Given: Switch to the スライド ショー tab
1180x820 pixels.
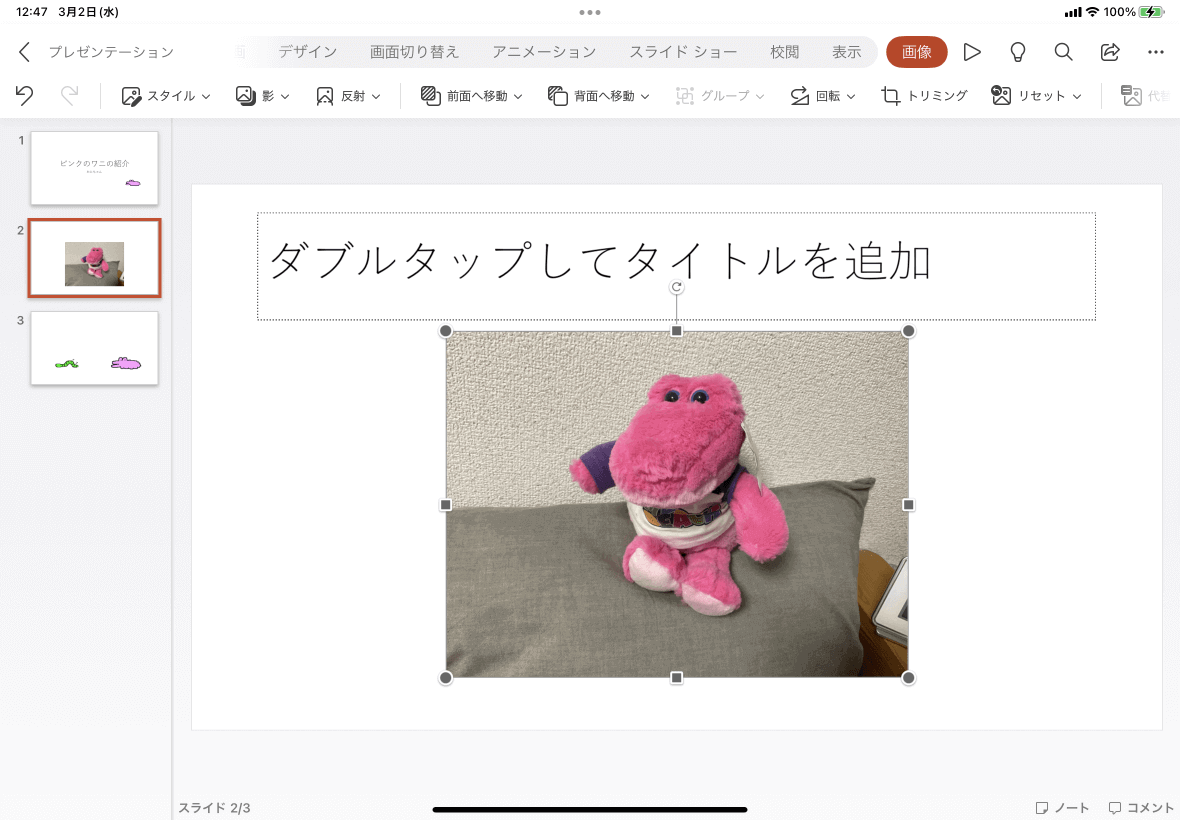Looking at the screenshot, I should [x=683, y=52].
